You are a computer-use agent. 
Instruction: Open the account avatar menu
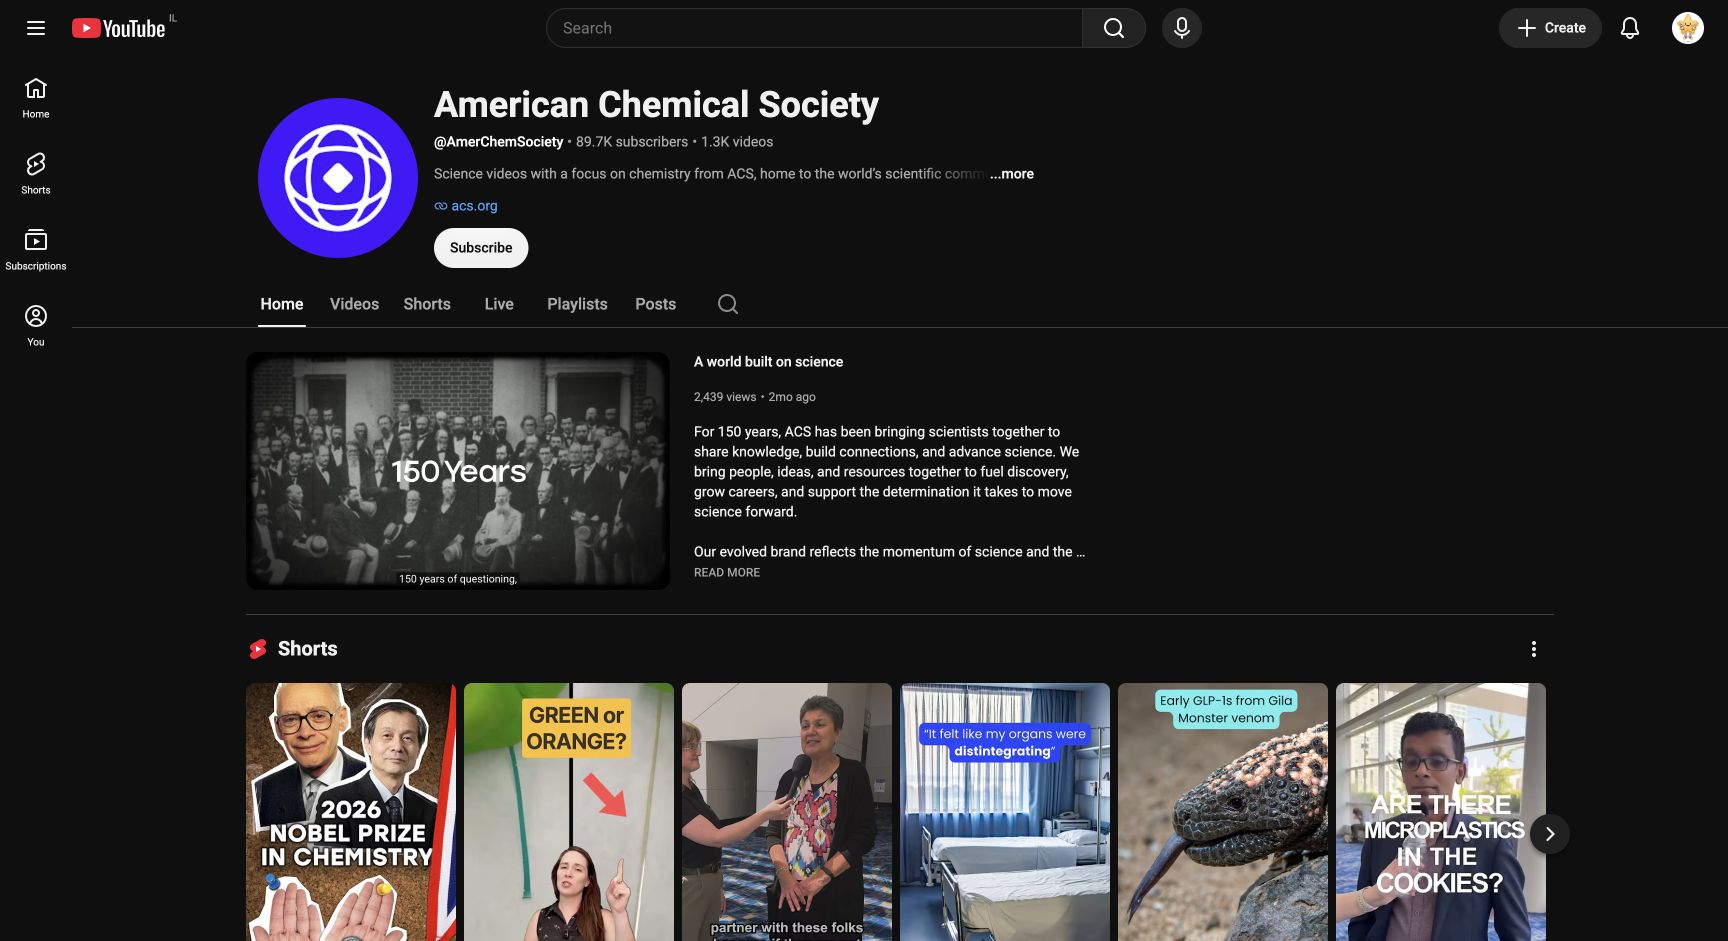(1688, 28)
